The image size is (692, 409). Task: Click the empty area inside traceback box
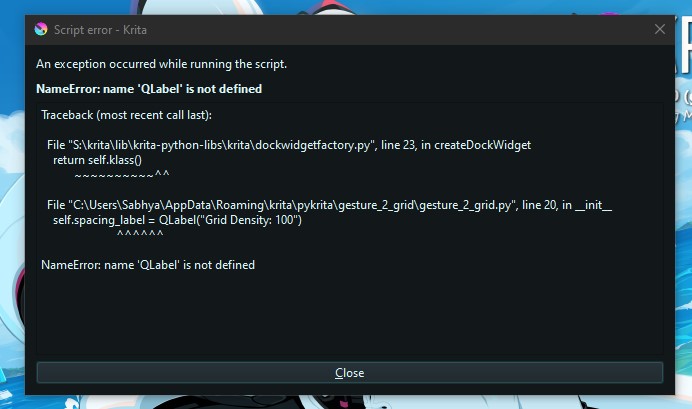pos(350,315)
